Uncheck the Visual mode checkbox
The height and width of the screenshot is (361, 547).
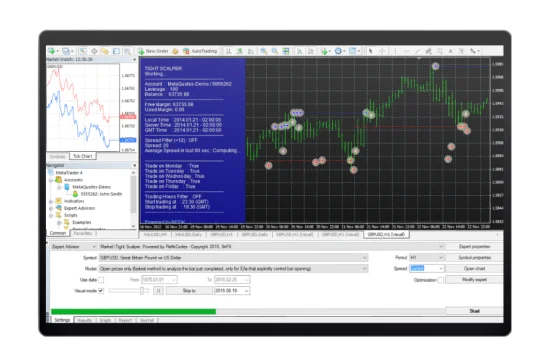101,291
